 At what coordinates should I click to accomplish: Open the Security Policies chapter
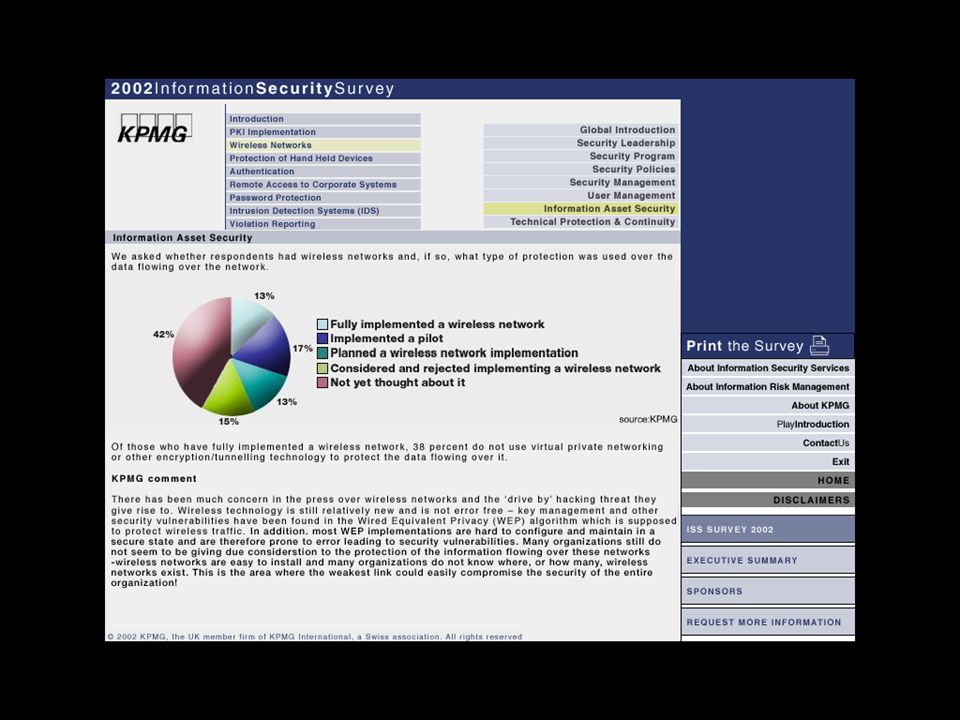point(580,169)
